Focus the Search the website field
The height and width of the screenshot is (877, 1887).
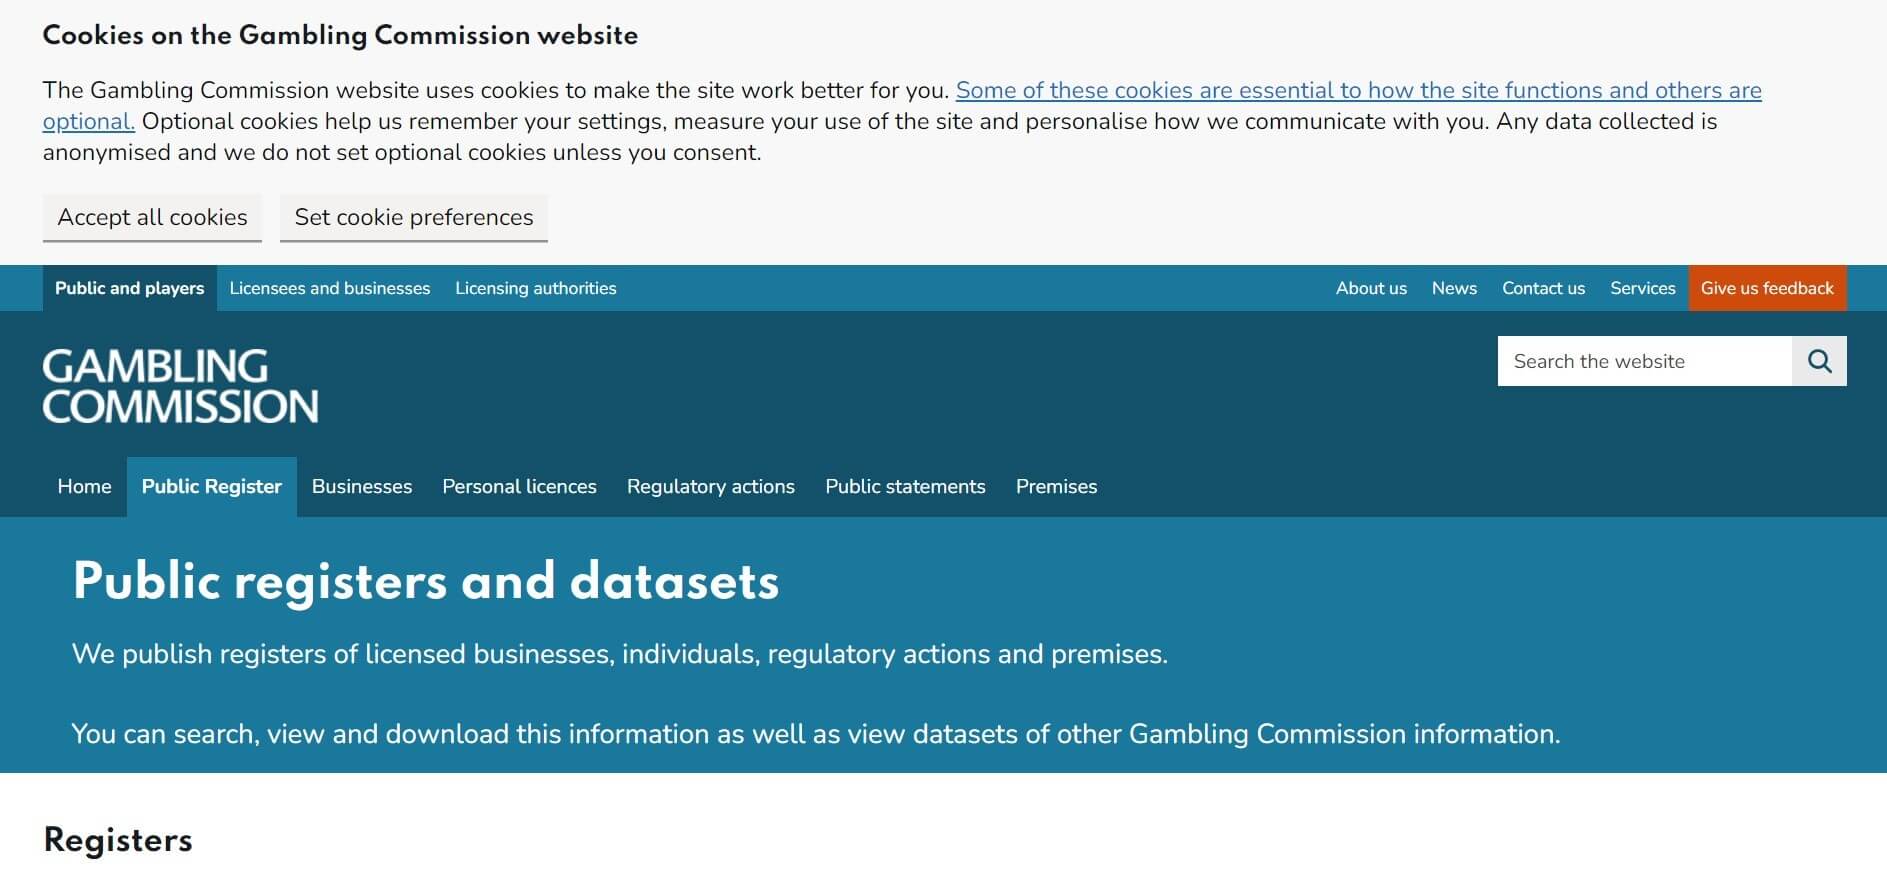click(1644, 361)
